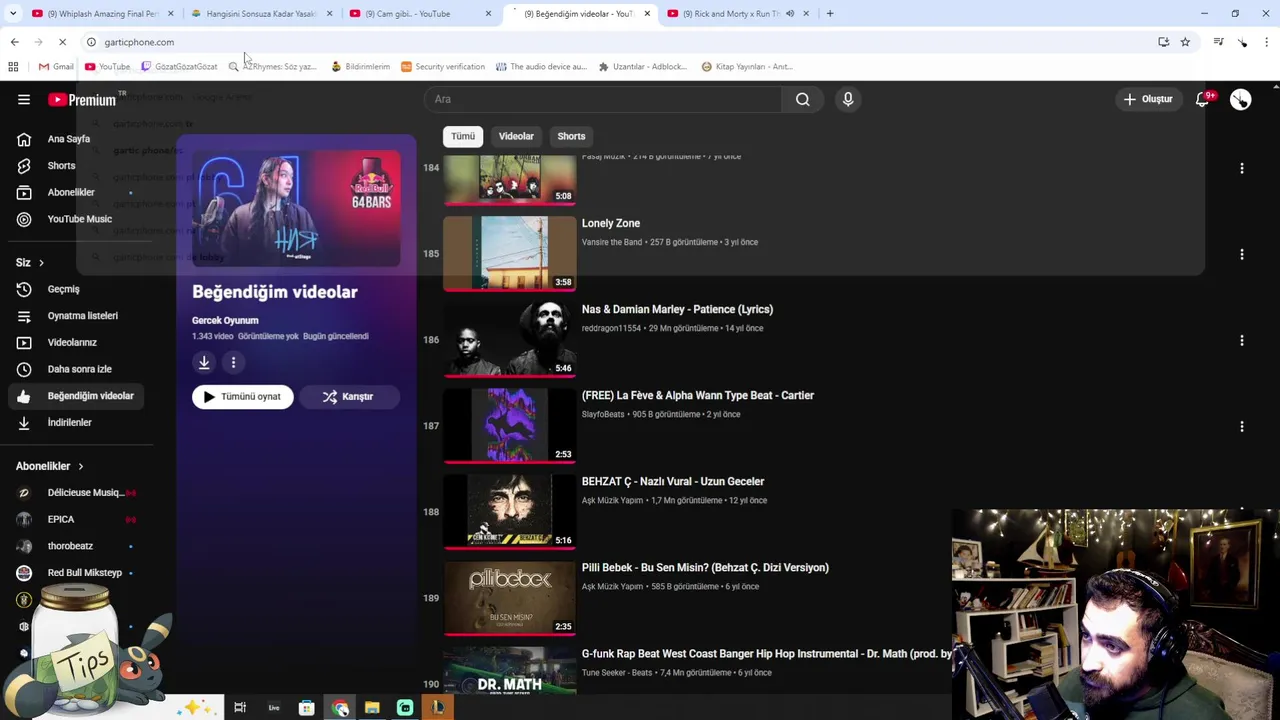Open YouTube Music in the sidebar
This screenshot has height=720, width=1280.
pos(76,219)
